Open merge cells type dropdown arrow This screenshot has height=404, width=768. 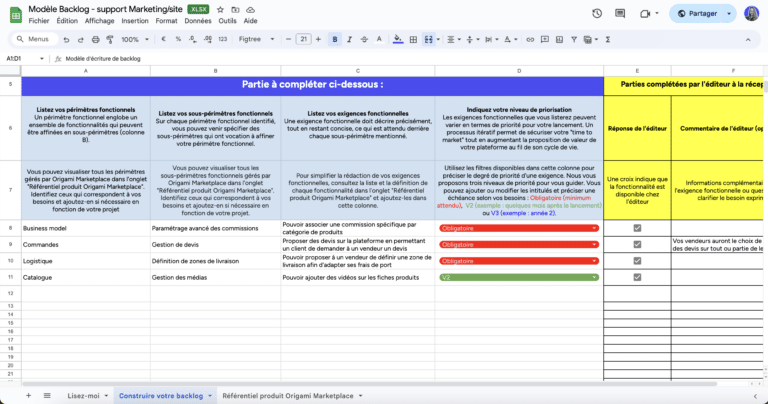[438, 39]
